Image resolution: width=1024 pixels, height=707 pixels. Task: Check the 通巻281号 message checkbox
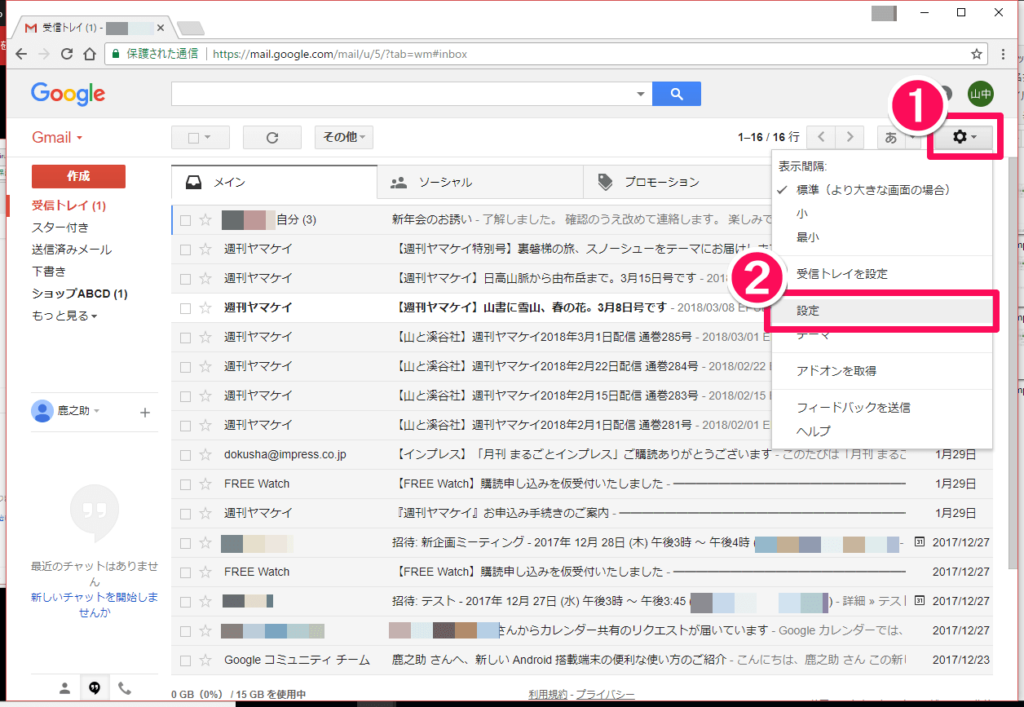[185, 426]
